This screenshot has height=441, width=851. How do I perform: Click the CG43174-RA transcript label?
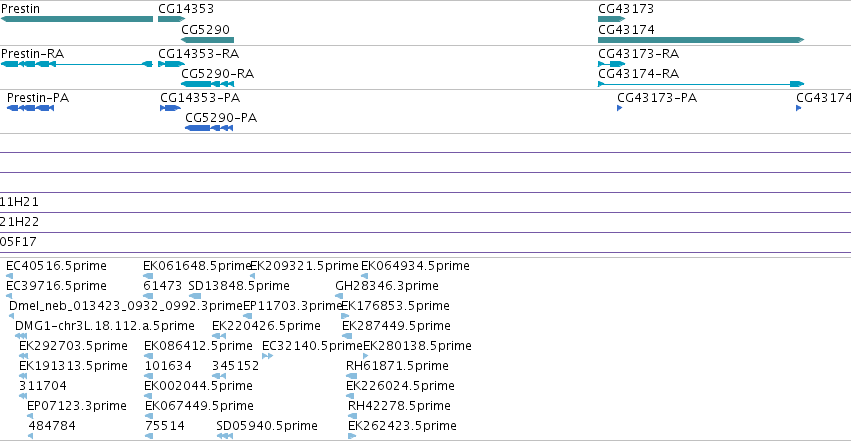[x=638, y=74]
